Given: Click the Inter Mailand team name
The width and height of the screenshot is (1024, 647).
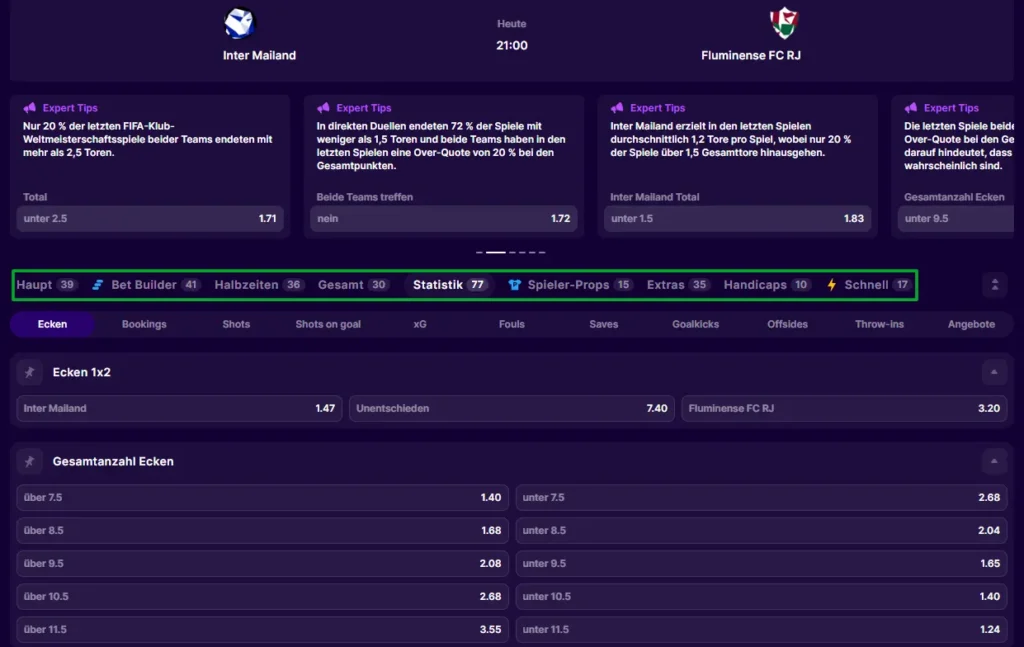Looking at the screenshot, I should tap(259, 55).
